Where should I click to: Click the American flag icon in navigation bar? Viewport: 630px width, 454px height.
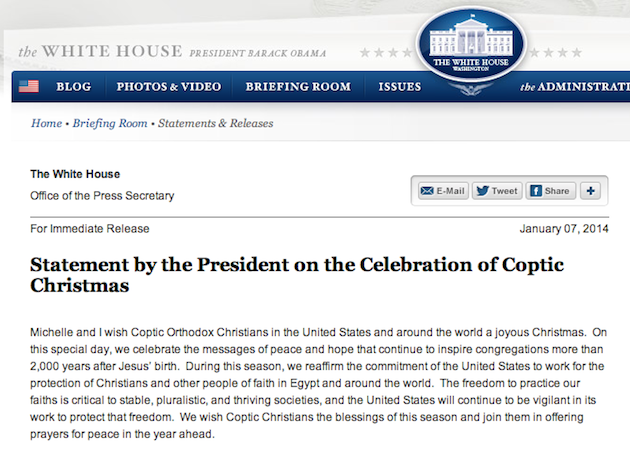[x=29, y=86]
